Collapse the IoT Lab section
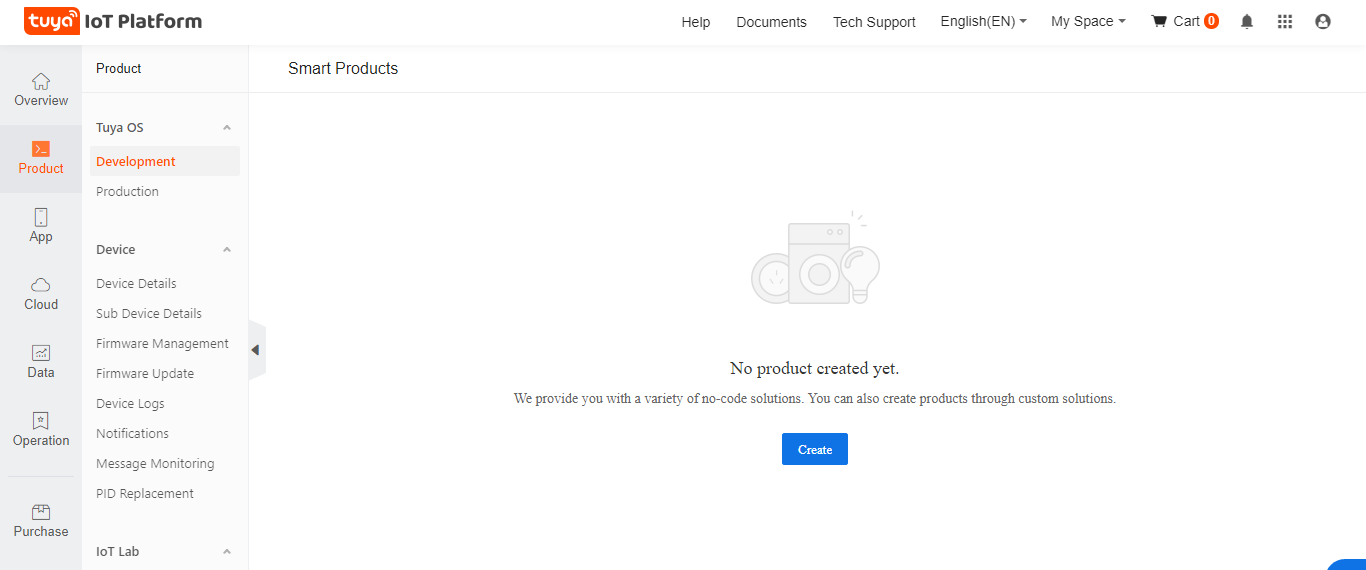 [x=227, y=552]
